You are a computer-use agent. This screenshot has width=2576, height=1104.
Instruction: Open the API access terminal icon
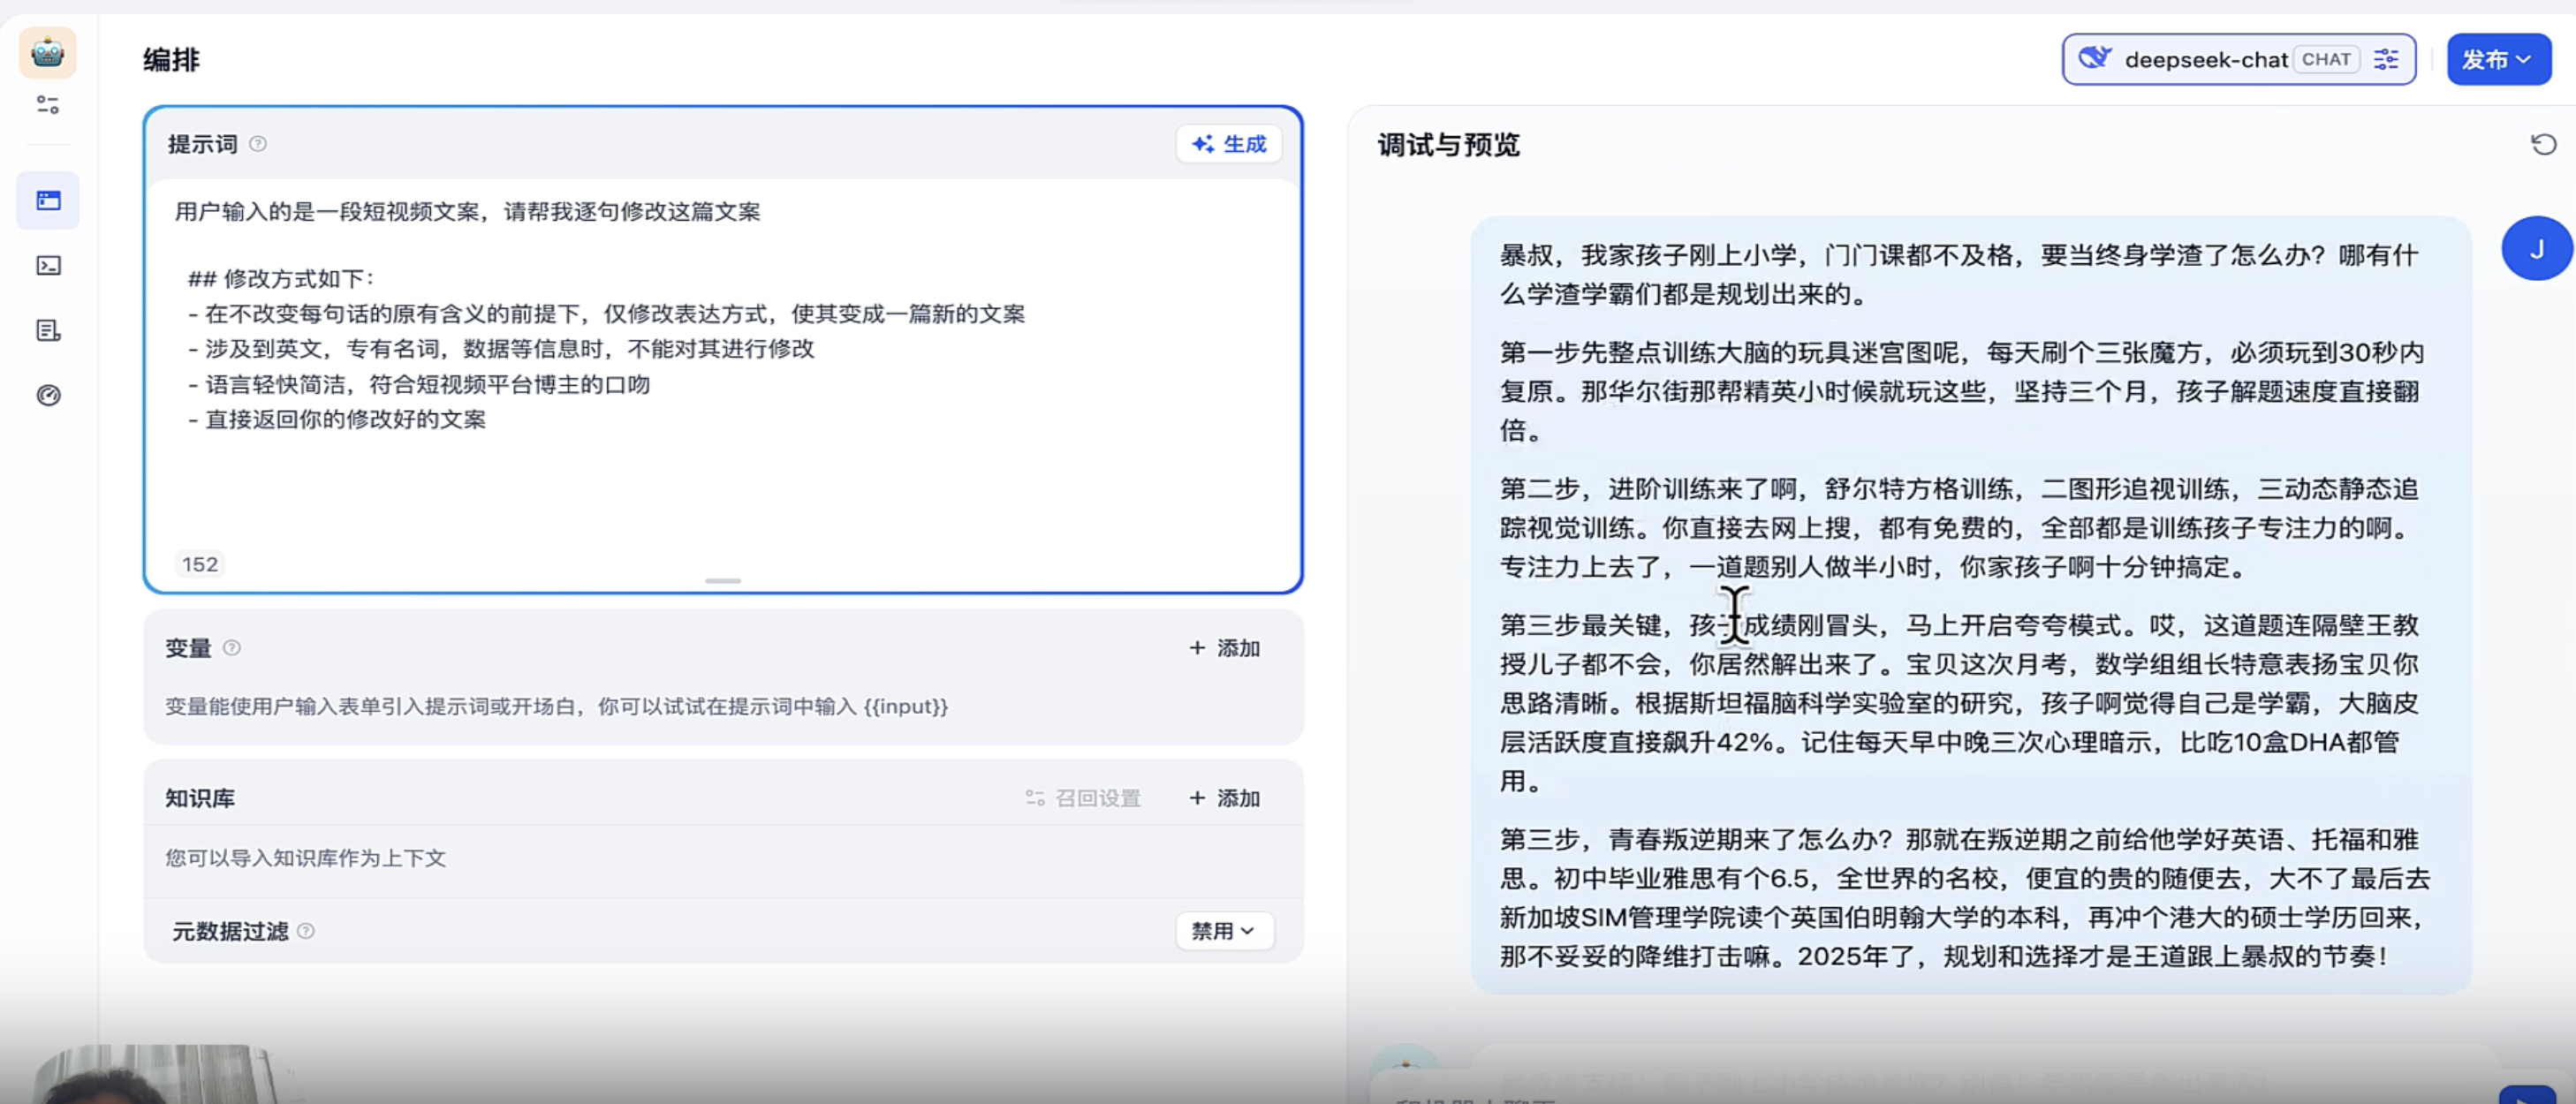point(48,266)
